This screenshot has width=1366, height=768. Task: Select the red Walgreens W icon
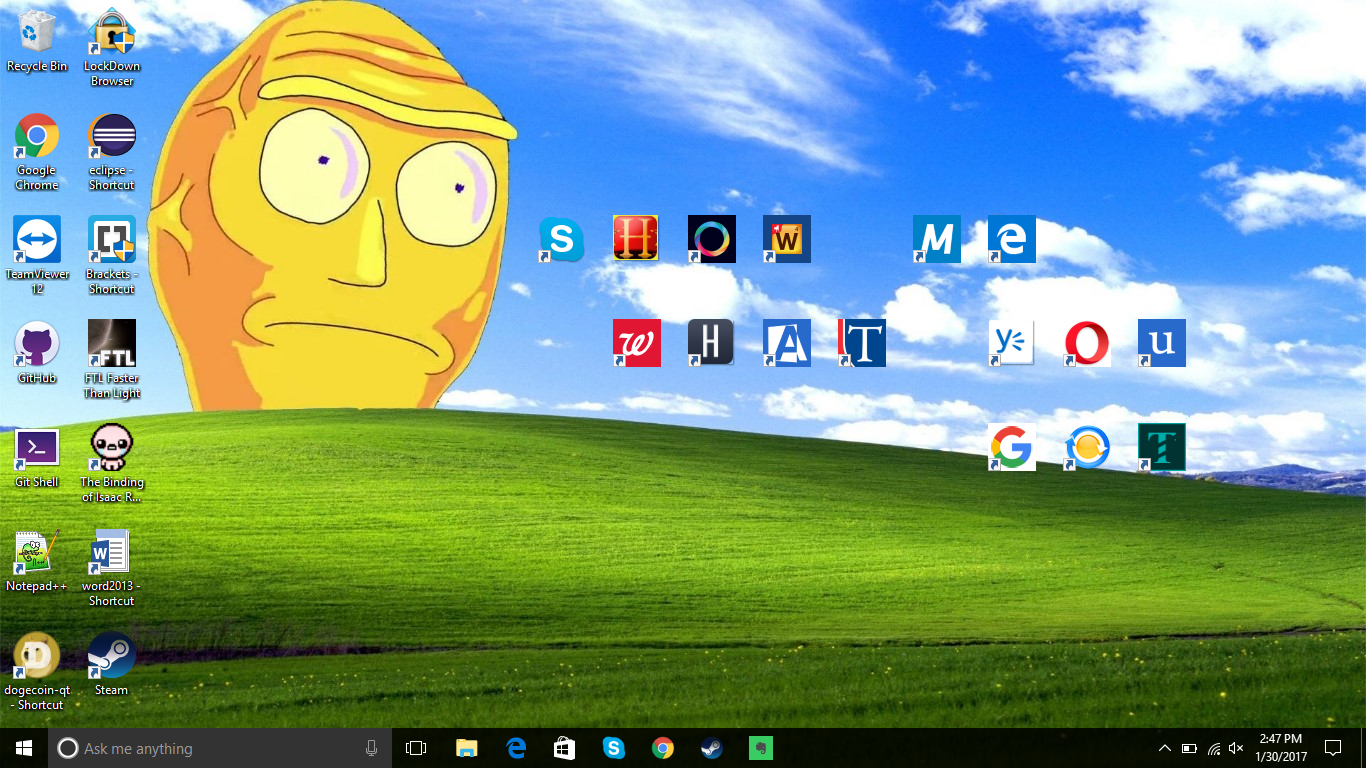[637, 343]
